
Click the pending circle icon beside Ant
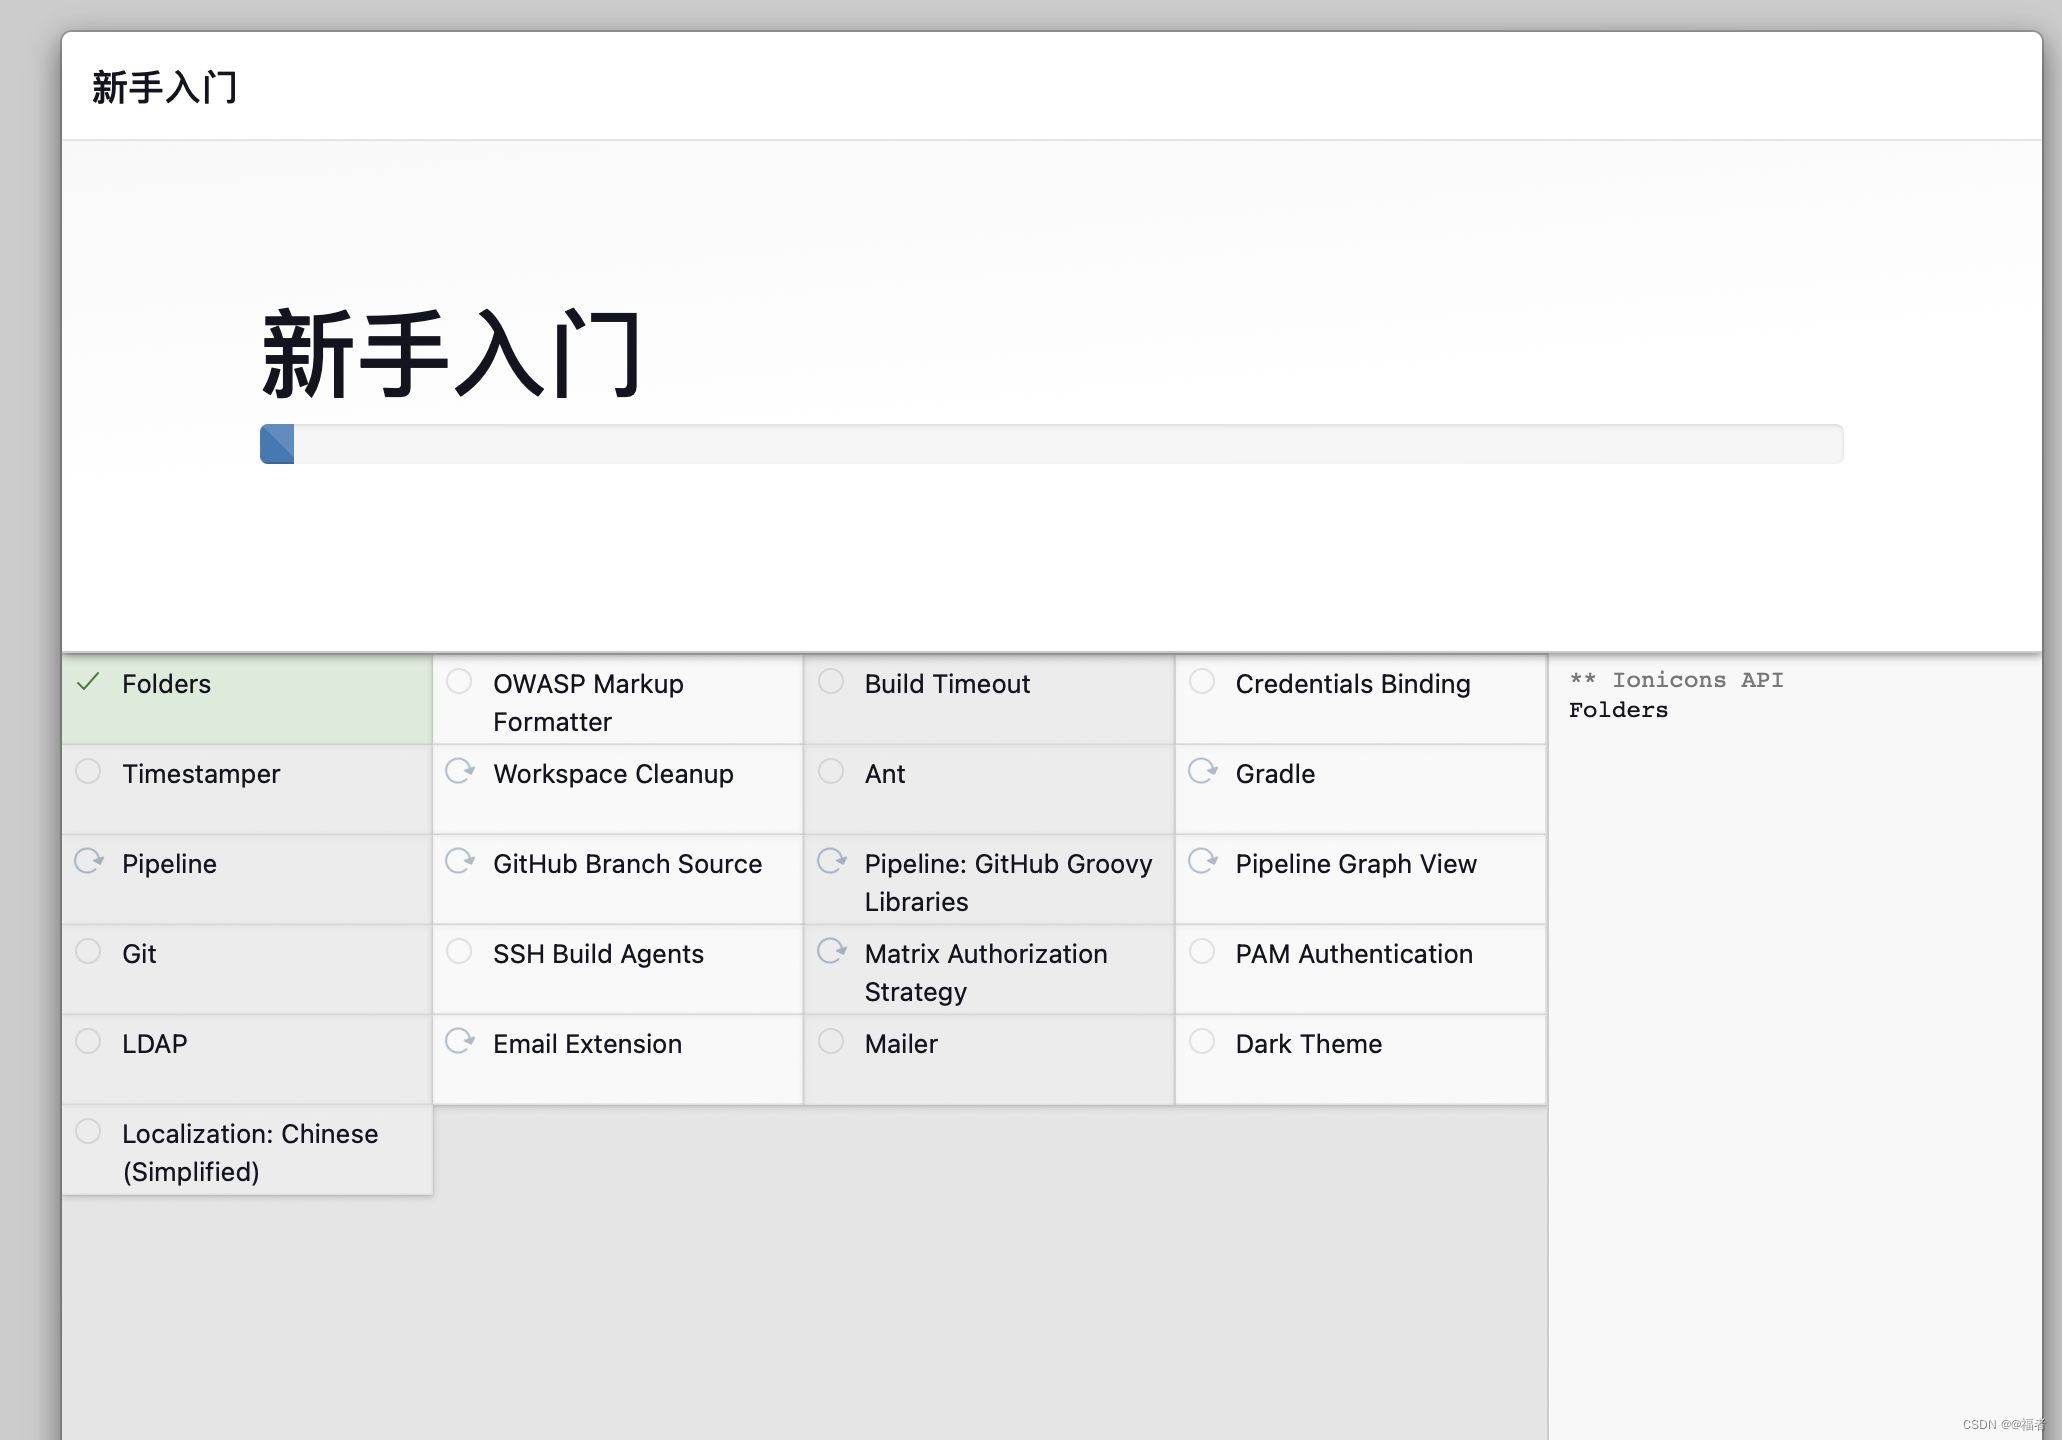point(831,771)
